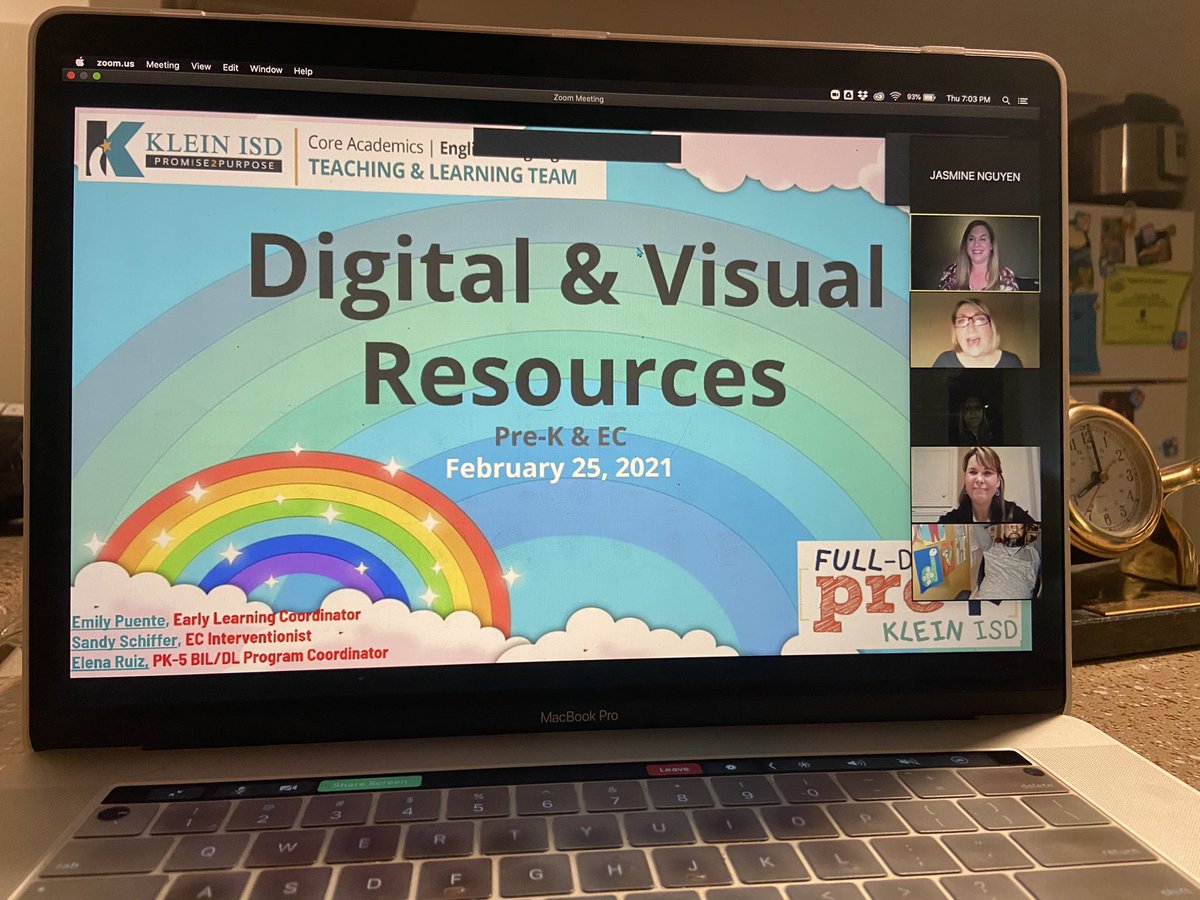Open the Apple menu
Viewport: 1200px width, 900px height.
(x=80, y=62)
